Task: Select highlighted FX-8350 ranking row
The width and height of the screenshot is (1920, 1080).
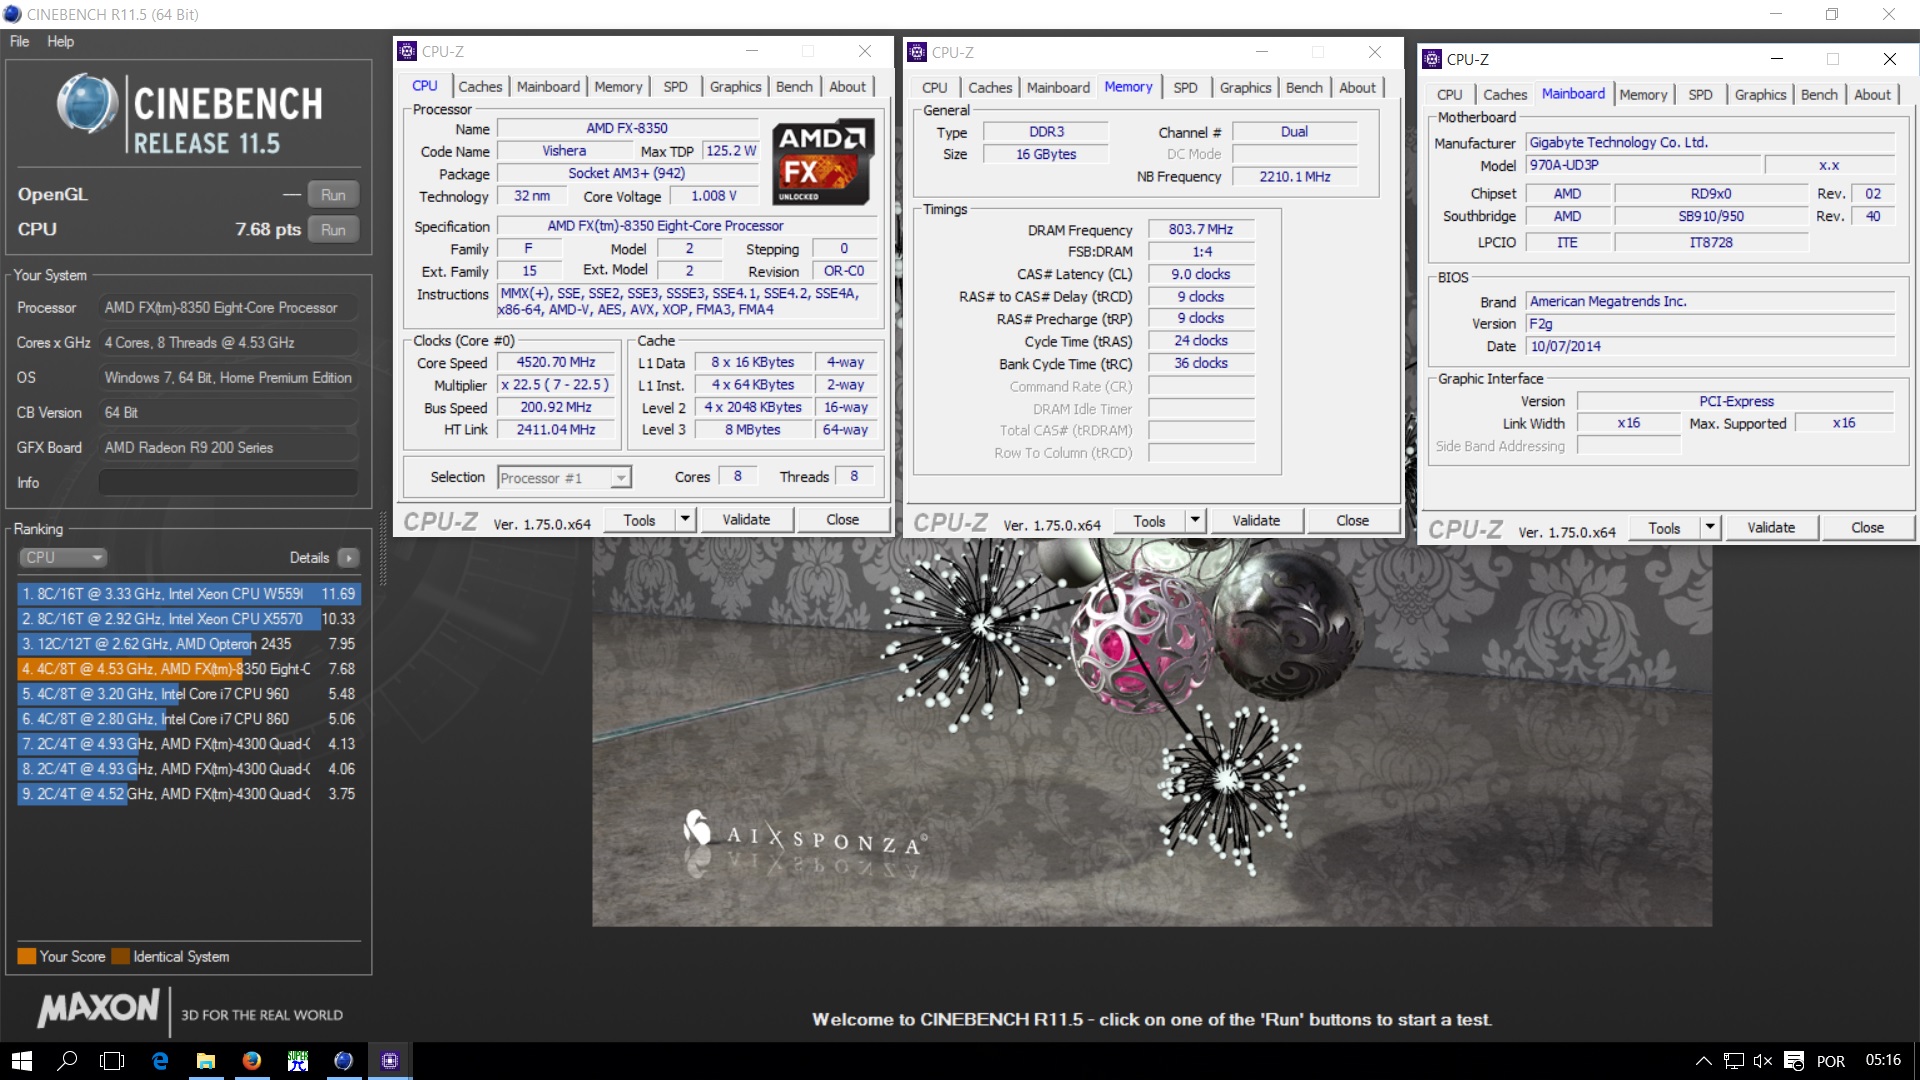Action: pyautogui.click(x=188, y=669)
